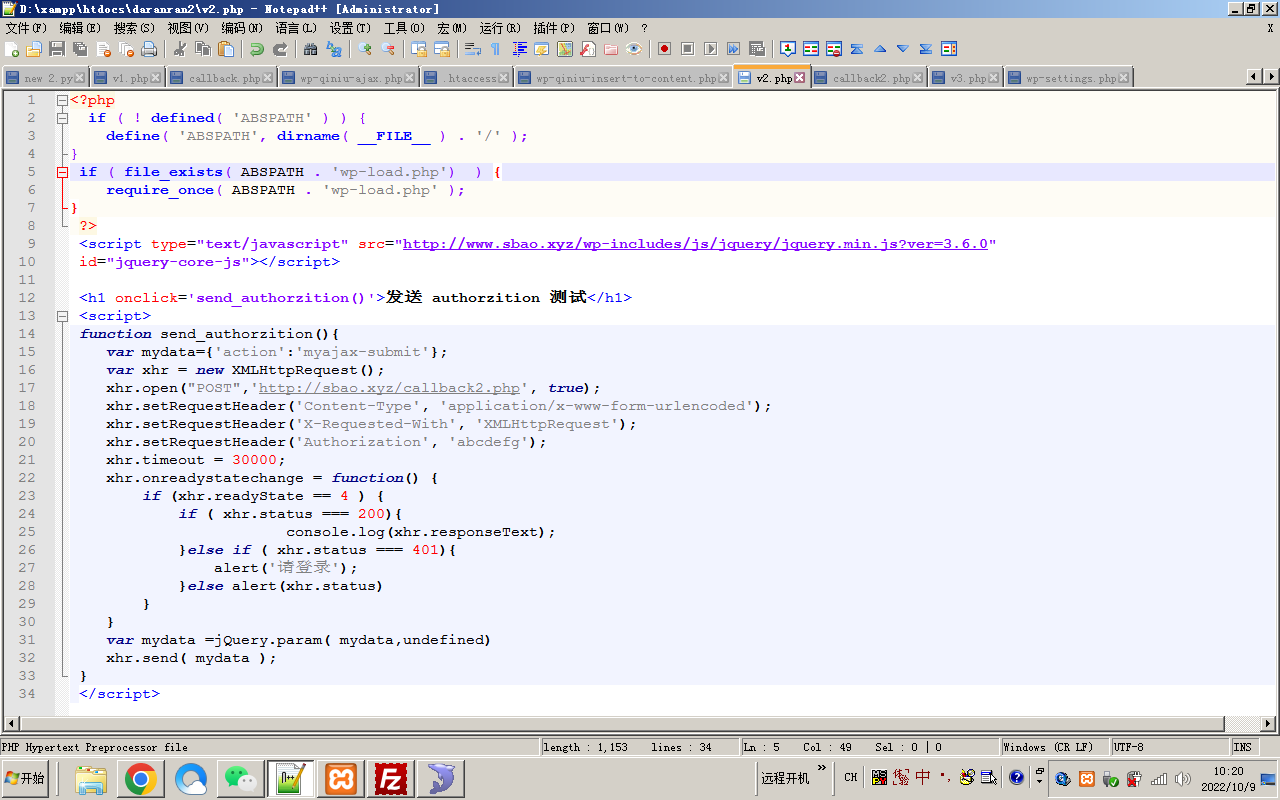
Task: Collapse the if block on line 5
Action: point(62,172)
